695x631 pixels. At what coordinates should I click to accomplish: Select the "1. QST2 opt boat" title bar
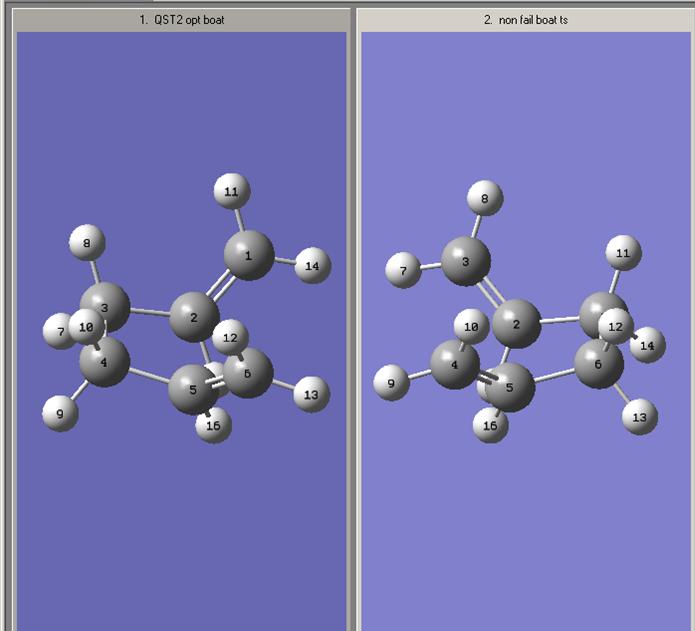[181, 20]
